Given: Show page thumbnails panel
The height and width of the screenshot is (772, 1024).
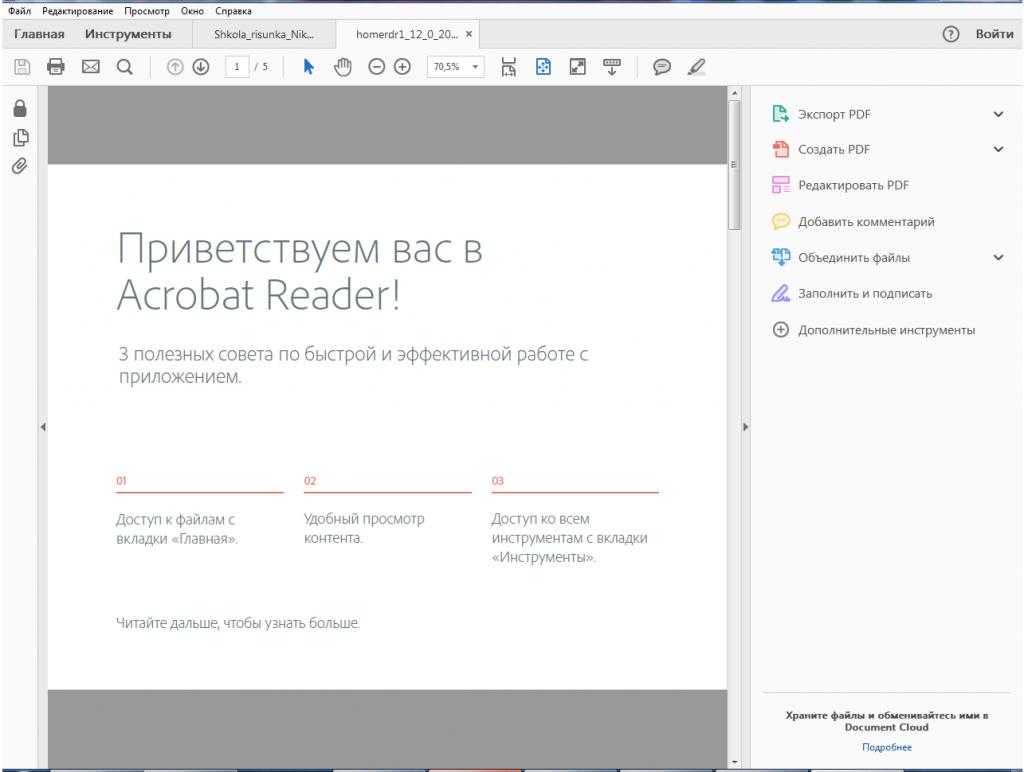Looking at the screenshot, I should tap(19, 138).
